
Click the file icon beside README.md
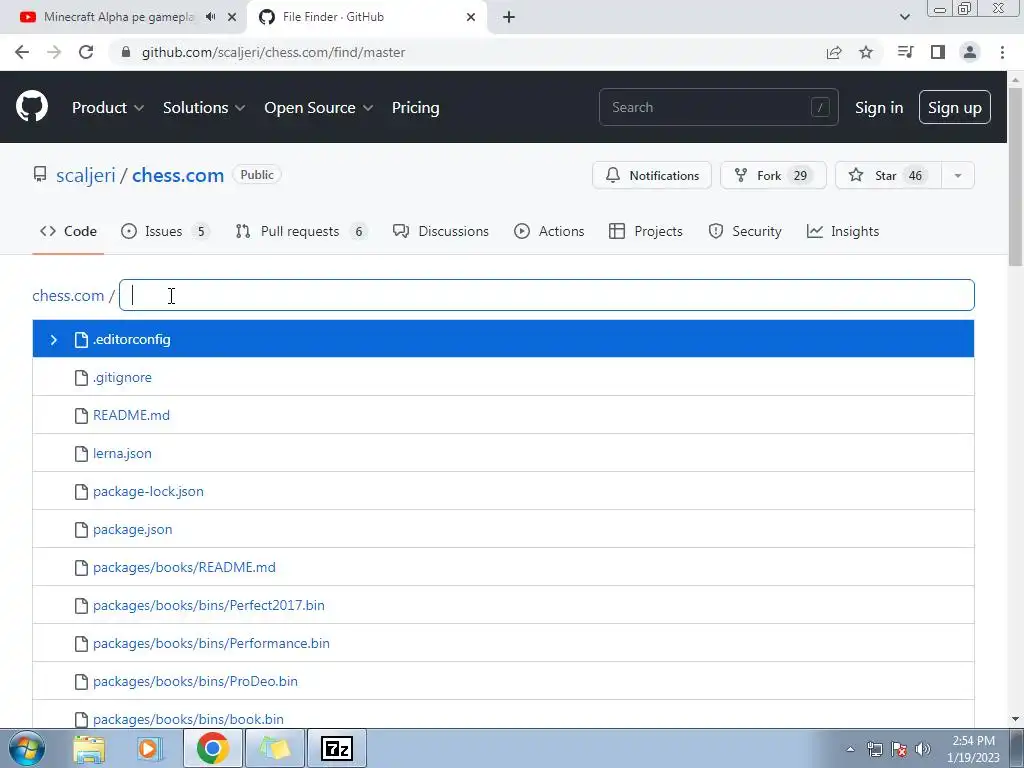(81, 415)
